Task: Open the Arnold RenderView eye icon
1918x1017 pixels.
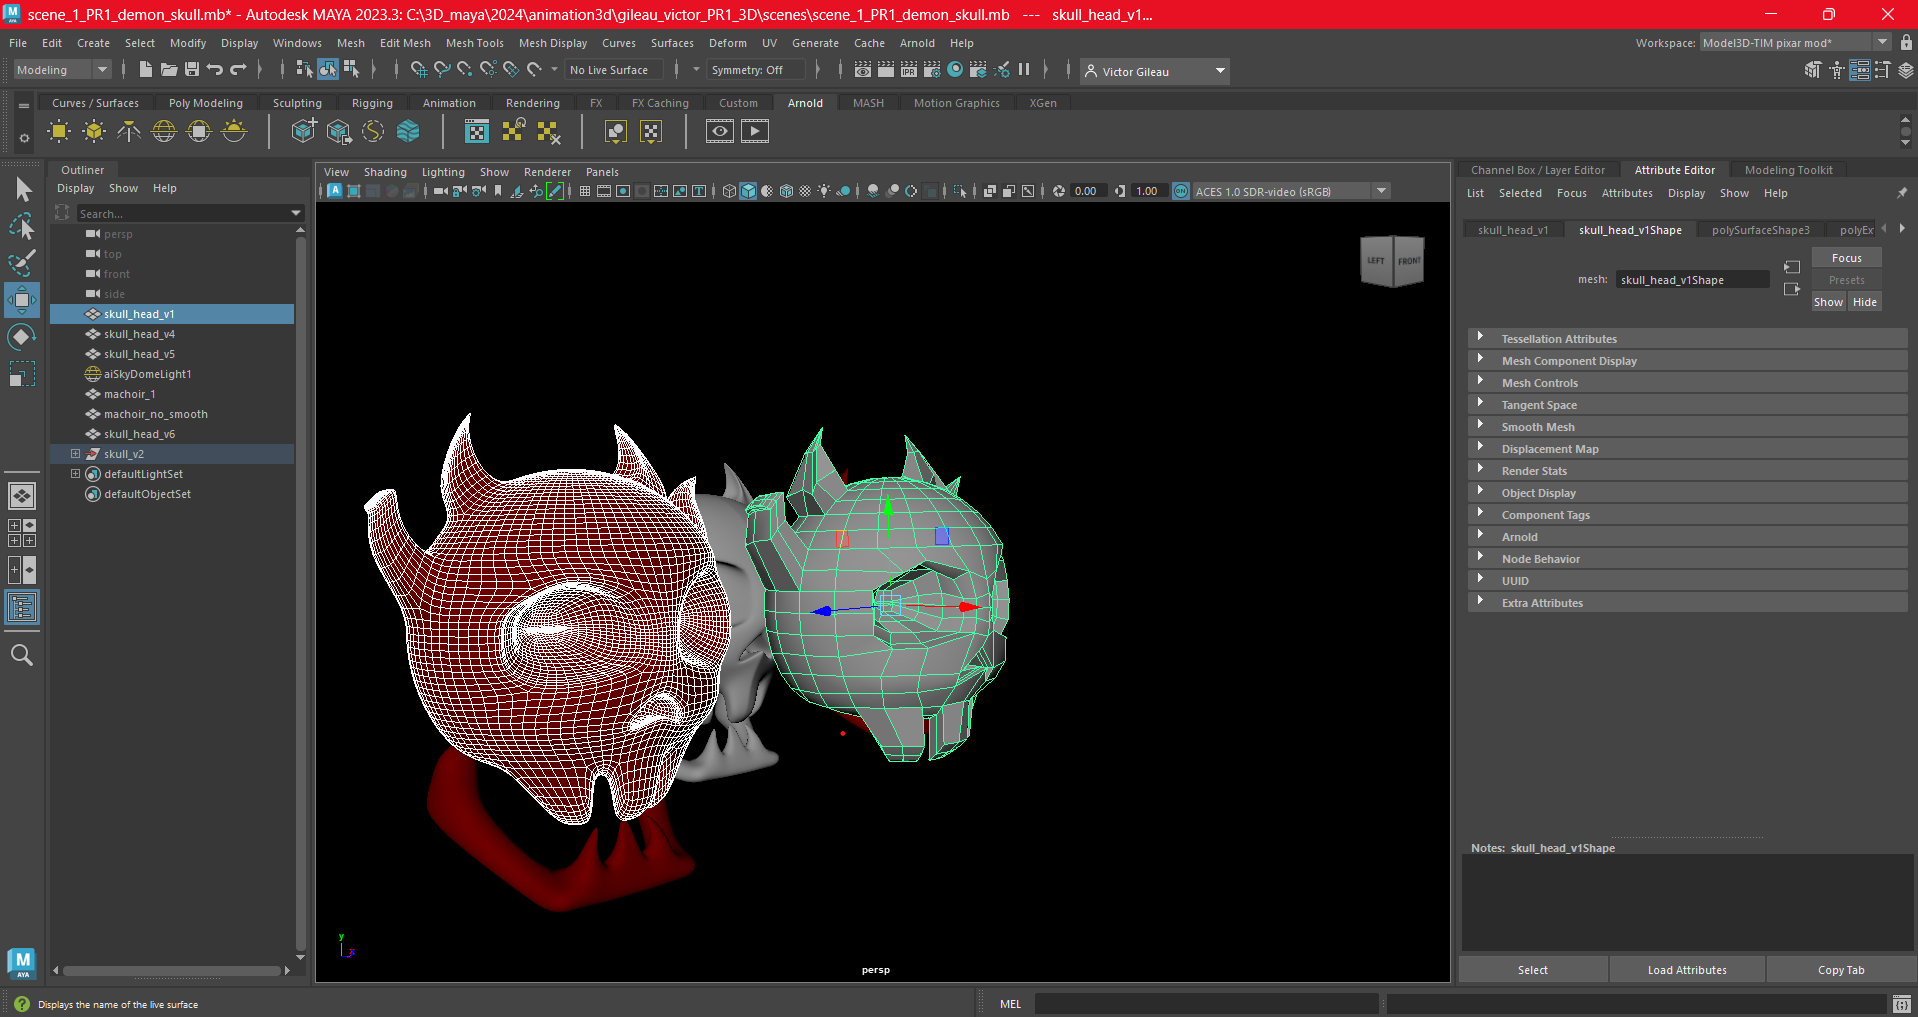Action: point(719,131)
